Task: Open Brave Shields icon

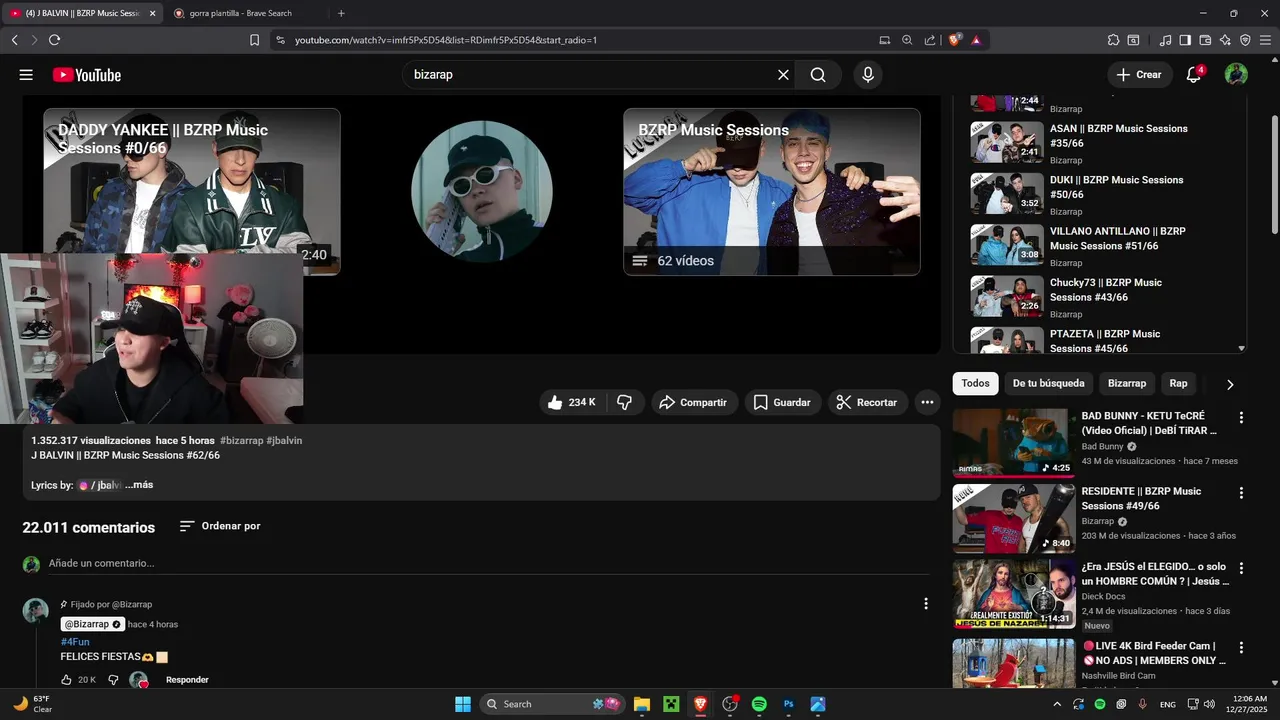Action: point(955,40)
